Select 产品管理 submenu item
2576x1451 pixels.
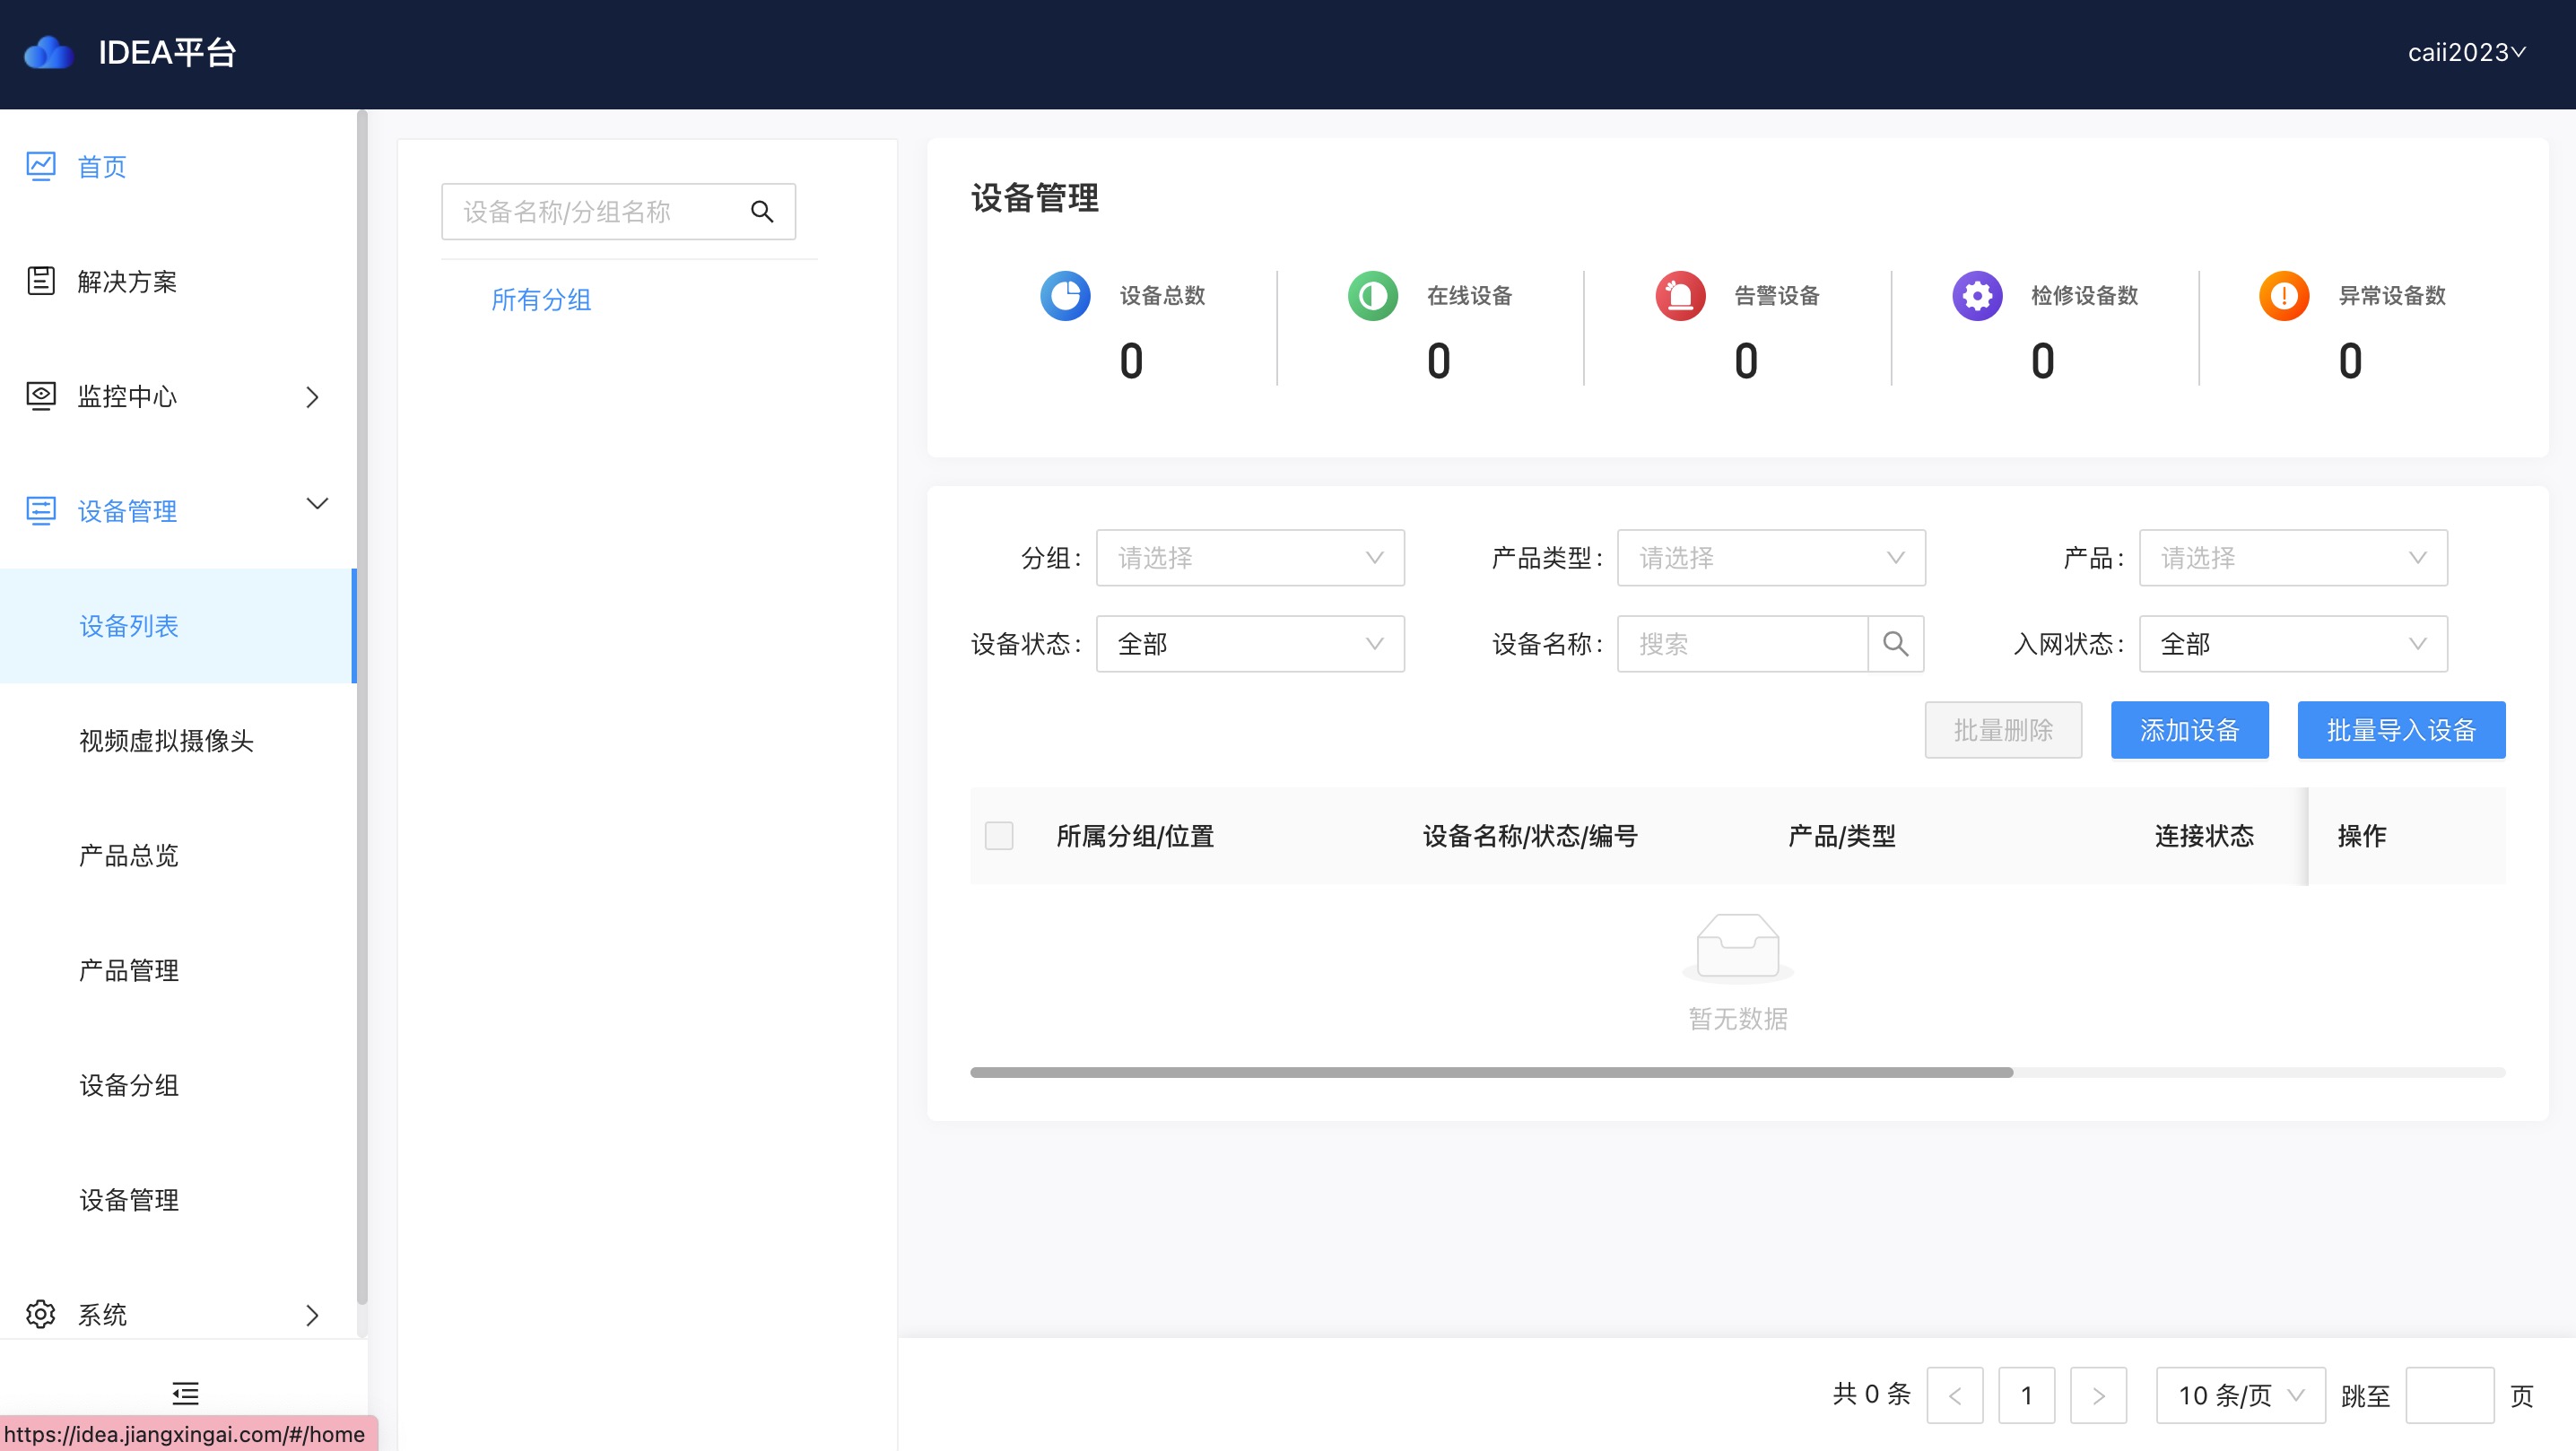(x=178, y=971)
